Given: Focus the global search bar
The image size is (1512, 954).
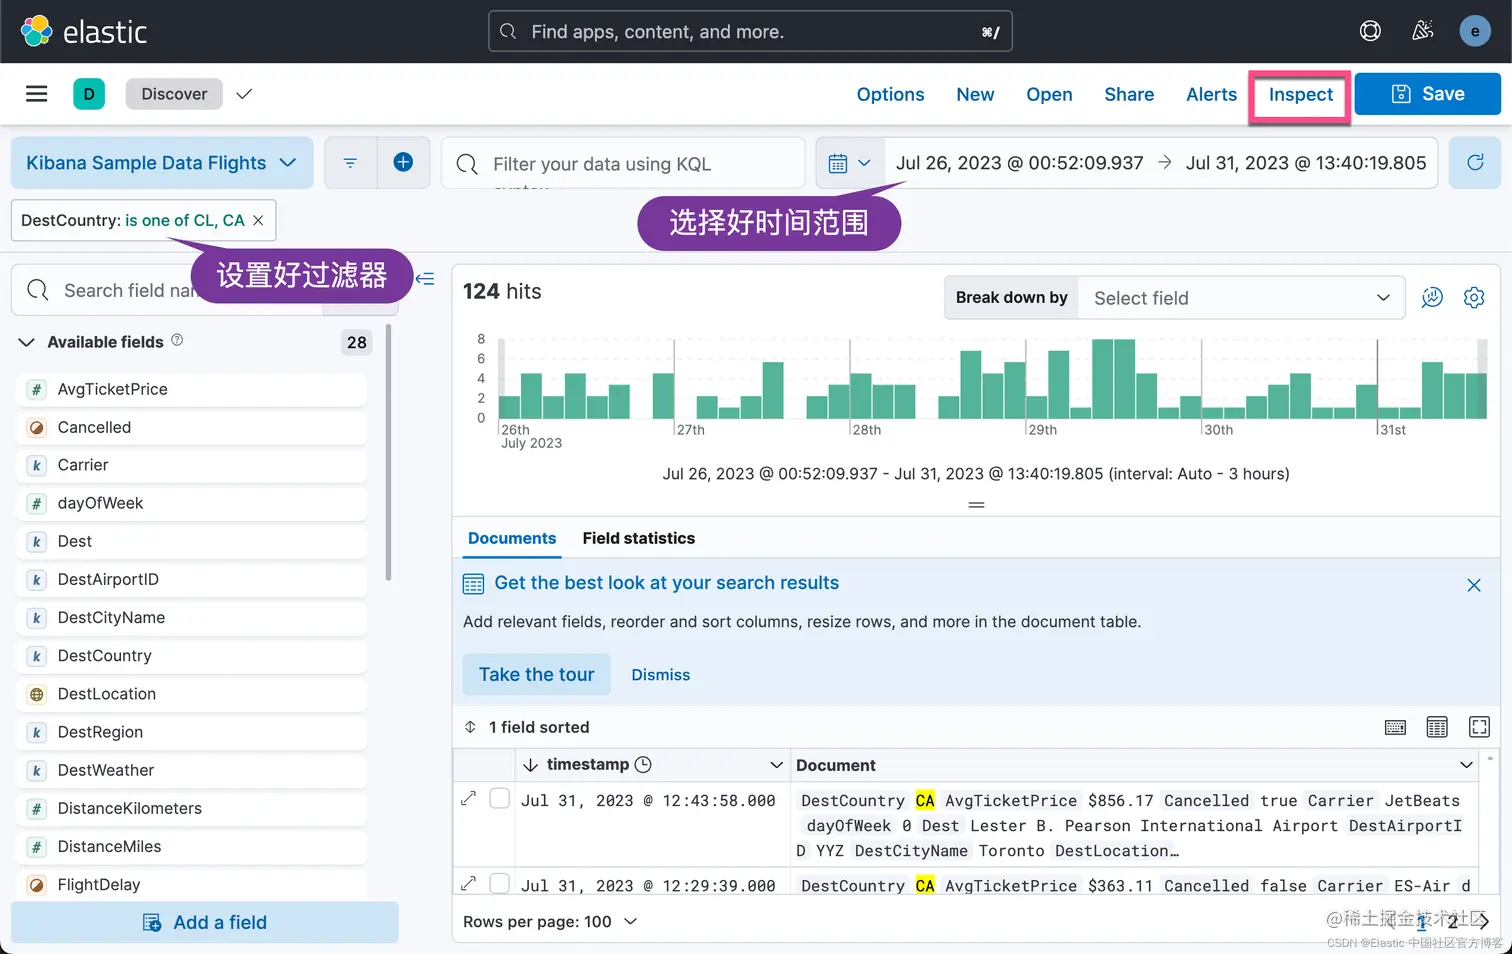Looking at the screenshot, I should coord(750,31).
